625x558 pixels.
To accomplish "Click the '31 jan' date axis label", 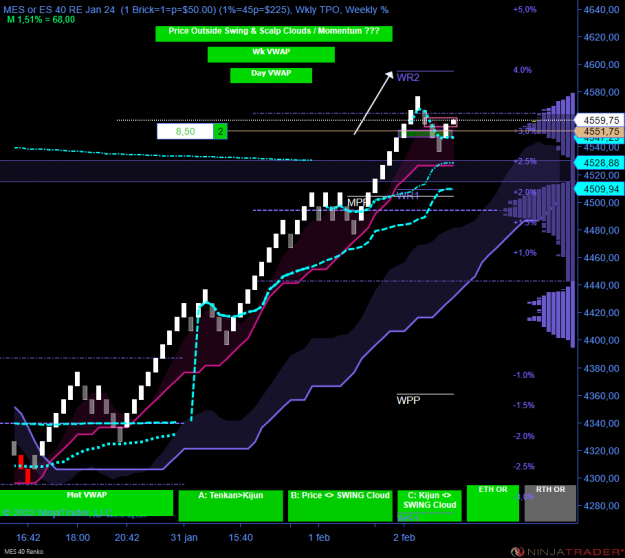I will 184,538.
